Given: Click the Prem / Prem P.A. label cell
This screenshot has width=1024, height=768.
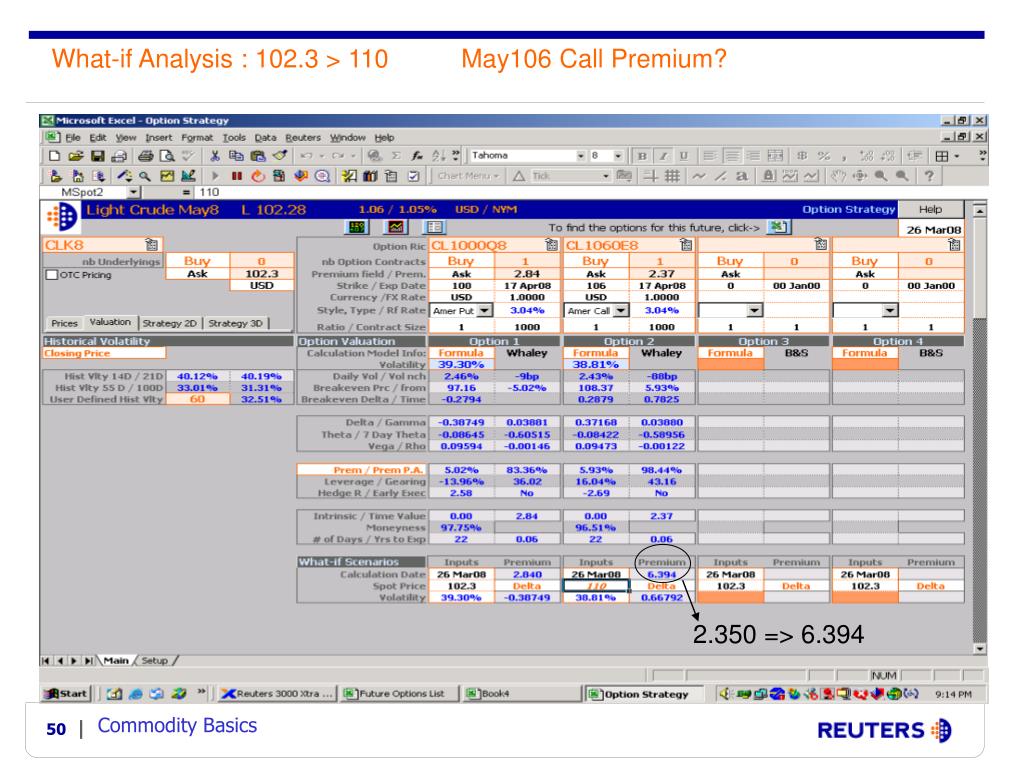Looking at the screenshot, I should [361, 470].
